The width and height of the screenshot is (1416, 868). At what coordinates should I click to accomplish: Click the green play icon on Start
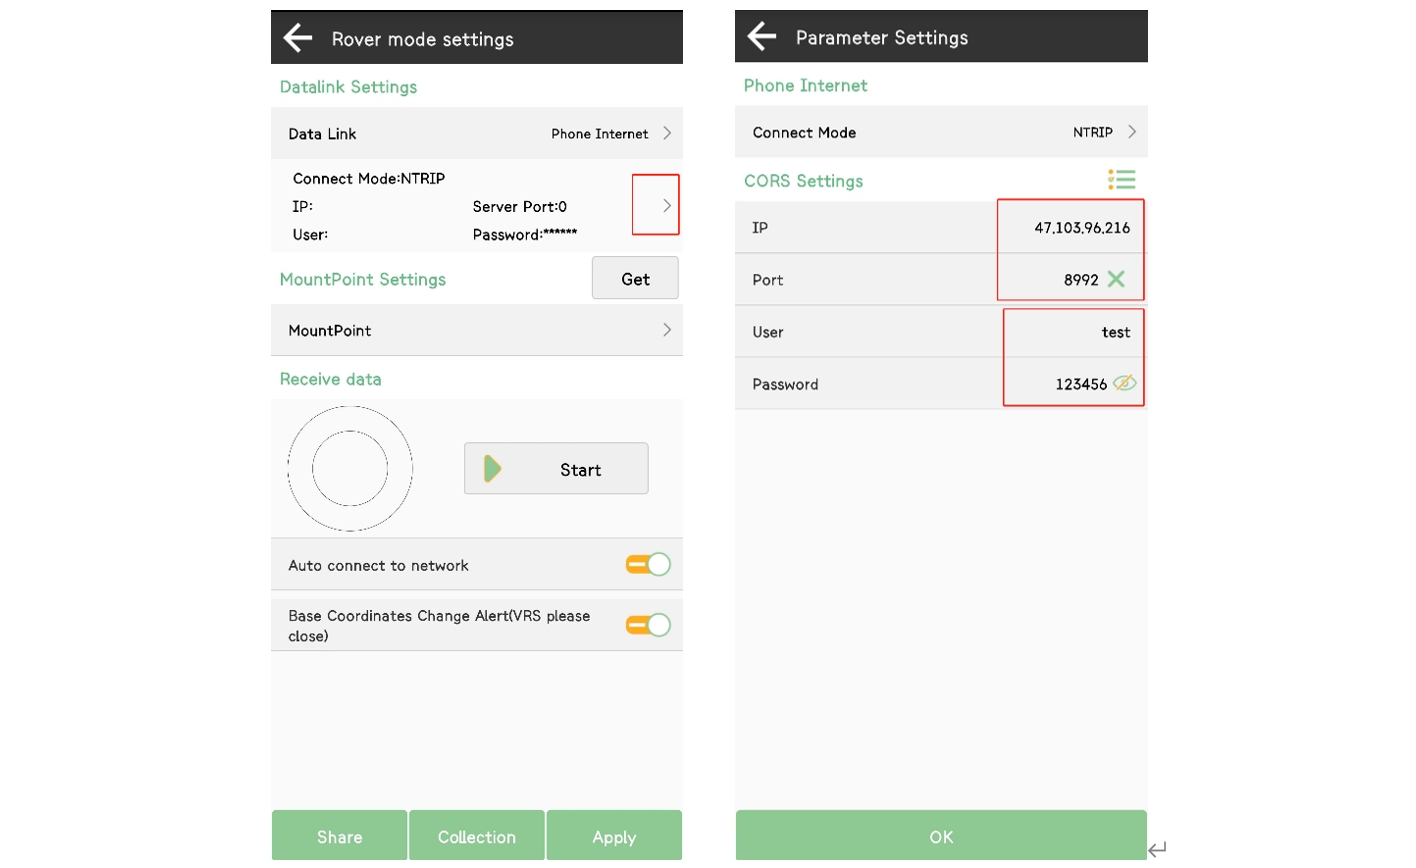coord(492,469)
